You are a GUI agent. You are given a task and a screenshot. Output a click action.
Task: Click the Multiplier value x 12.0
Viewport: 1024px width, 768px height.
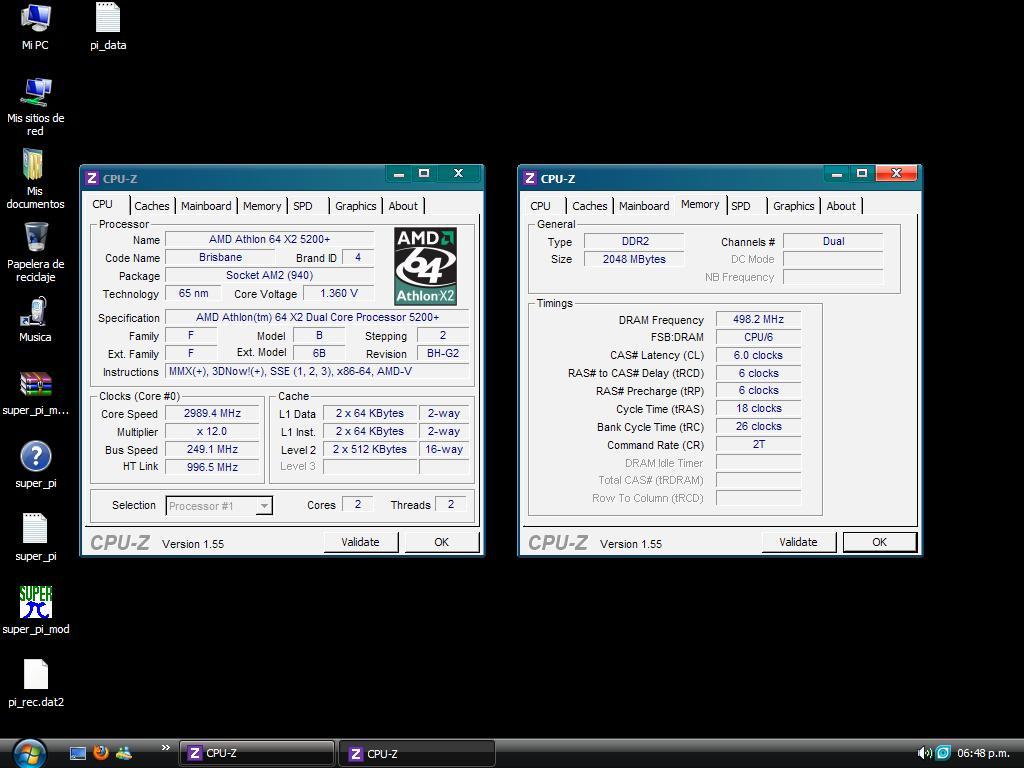point(212,432)
